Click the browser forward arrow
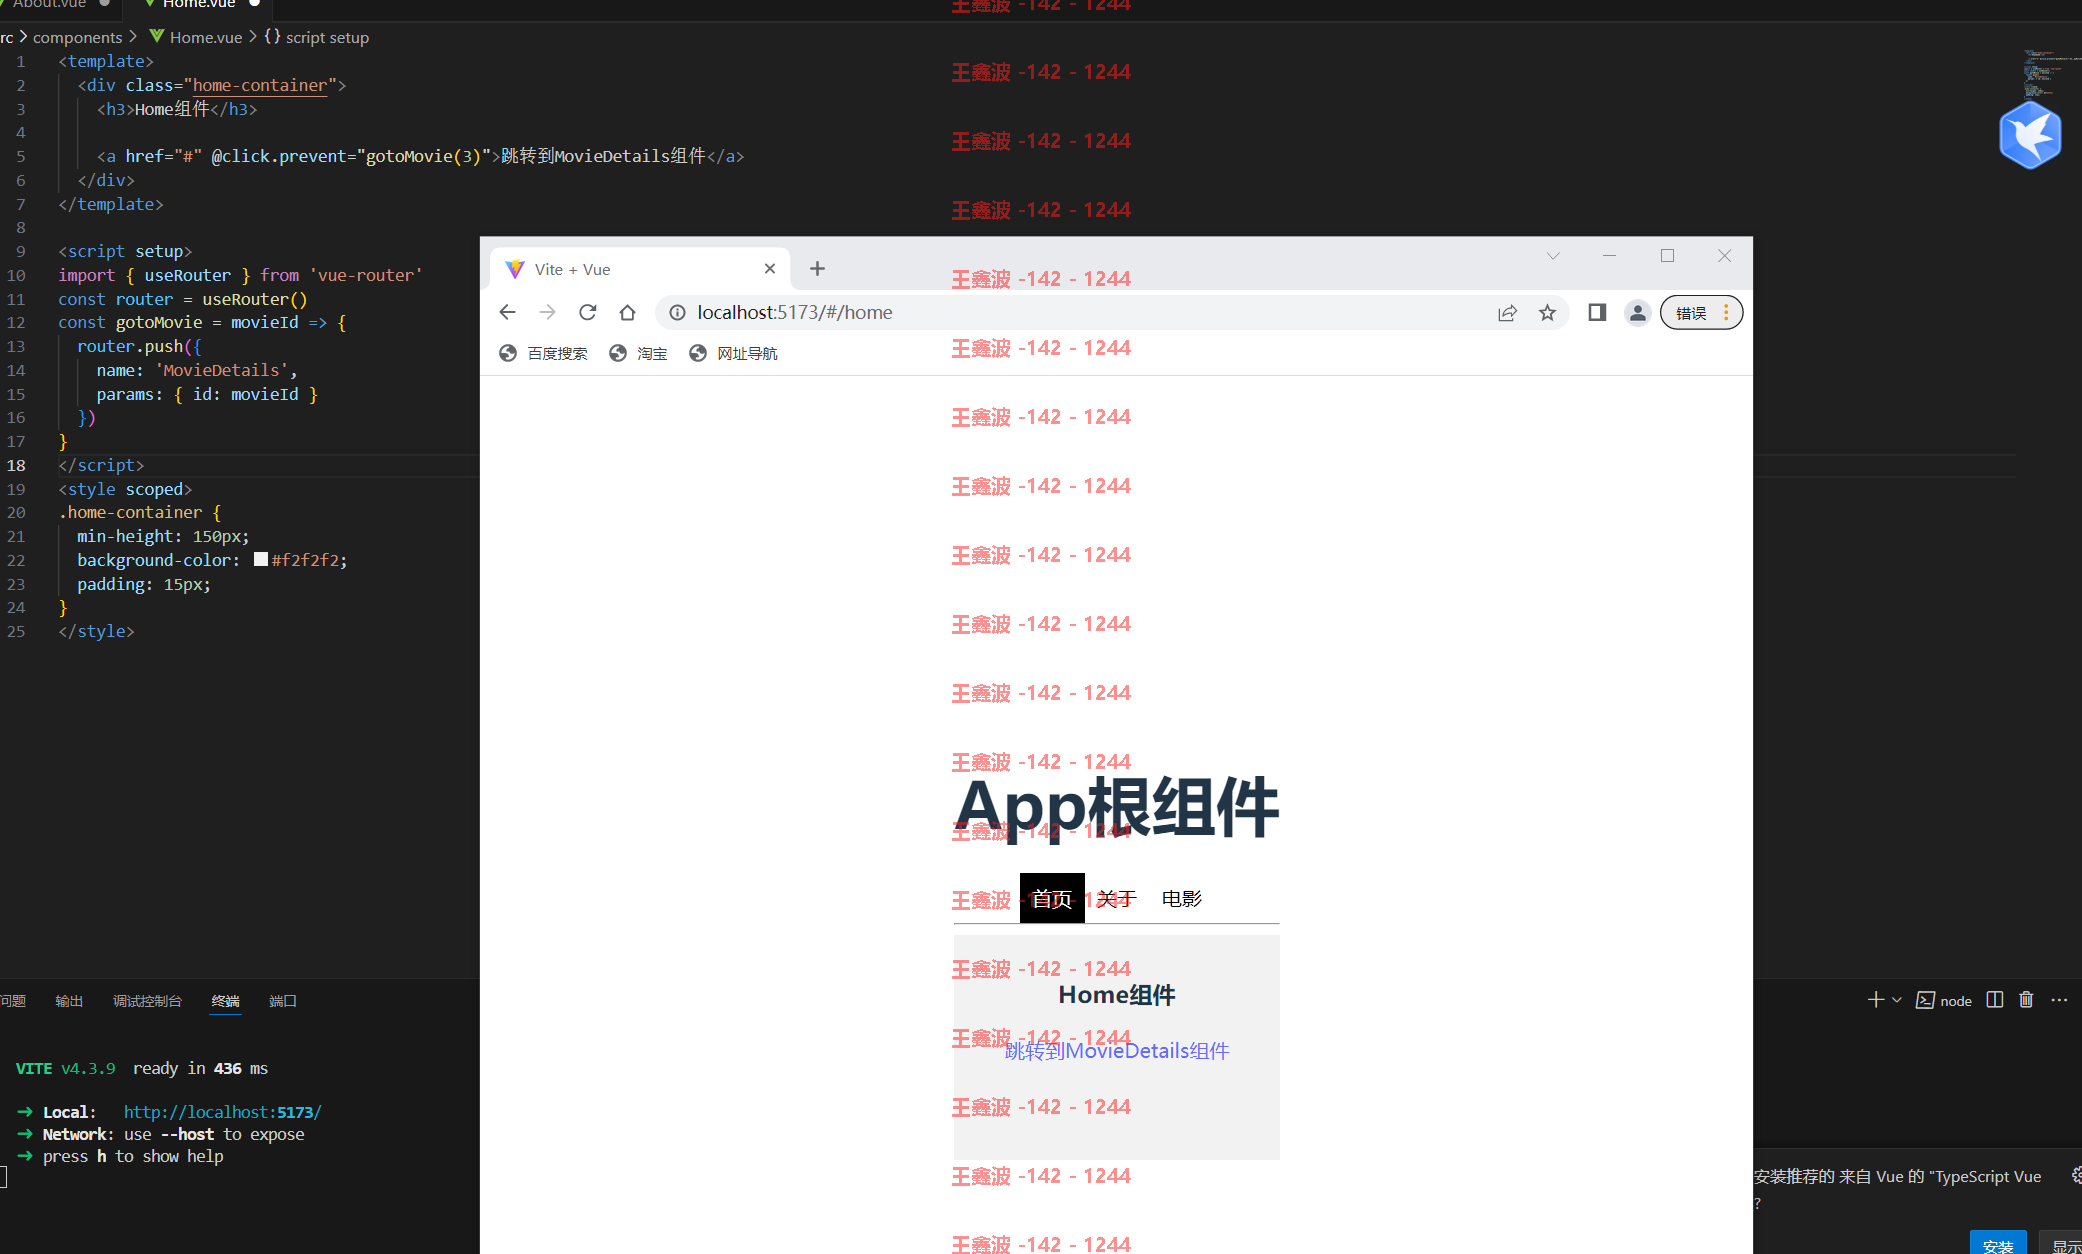2082x1254 pixels. [x=547, y=313]
